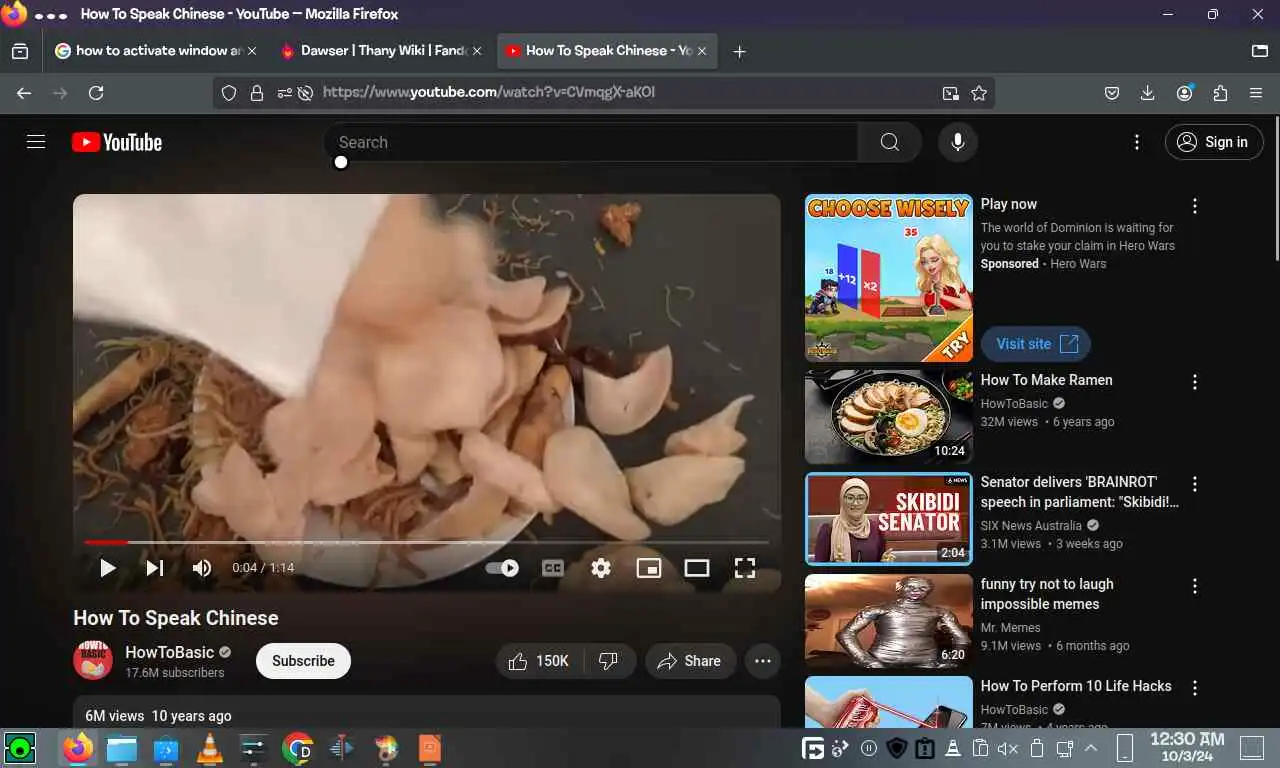Open picture-in-picture from address bar
The height and width of the screenshot is (768, 1280).
(950, 93)
